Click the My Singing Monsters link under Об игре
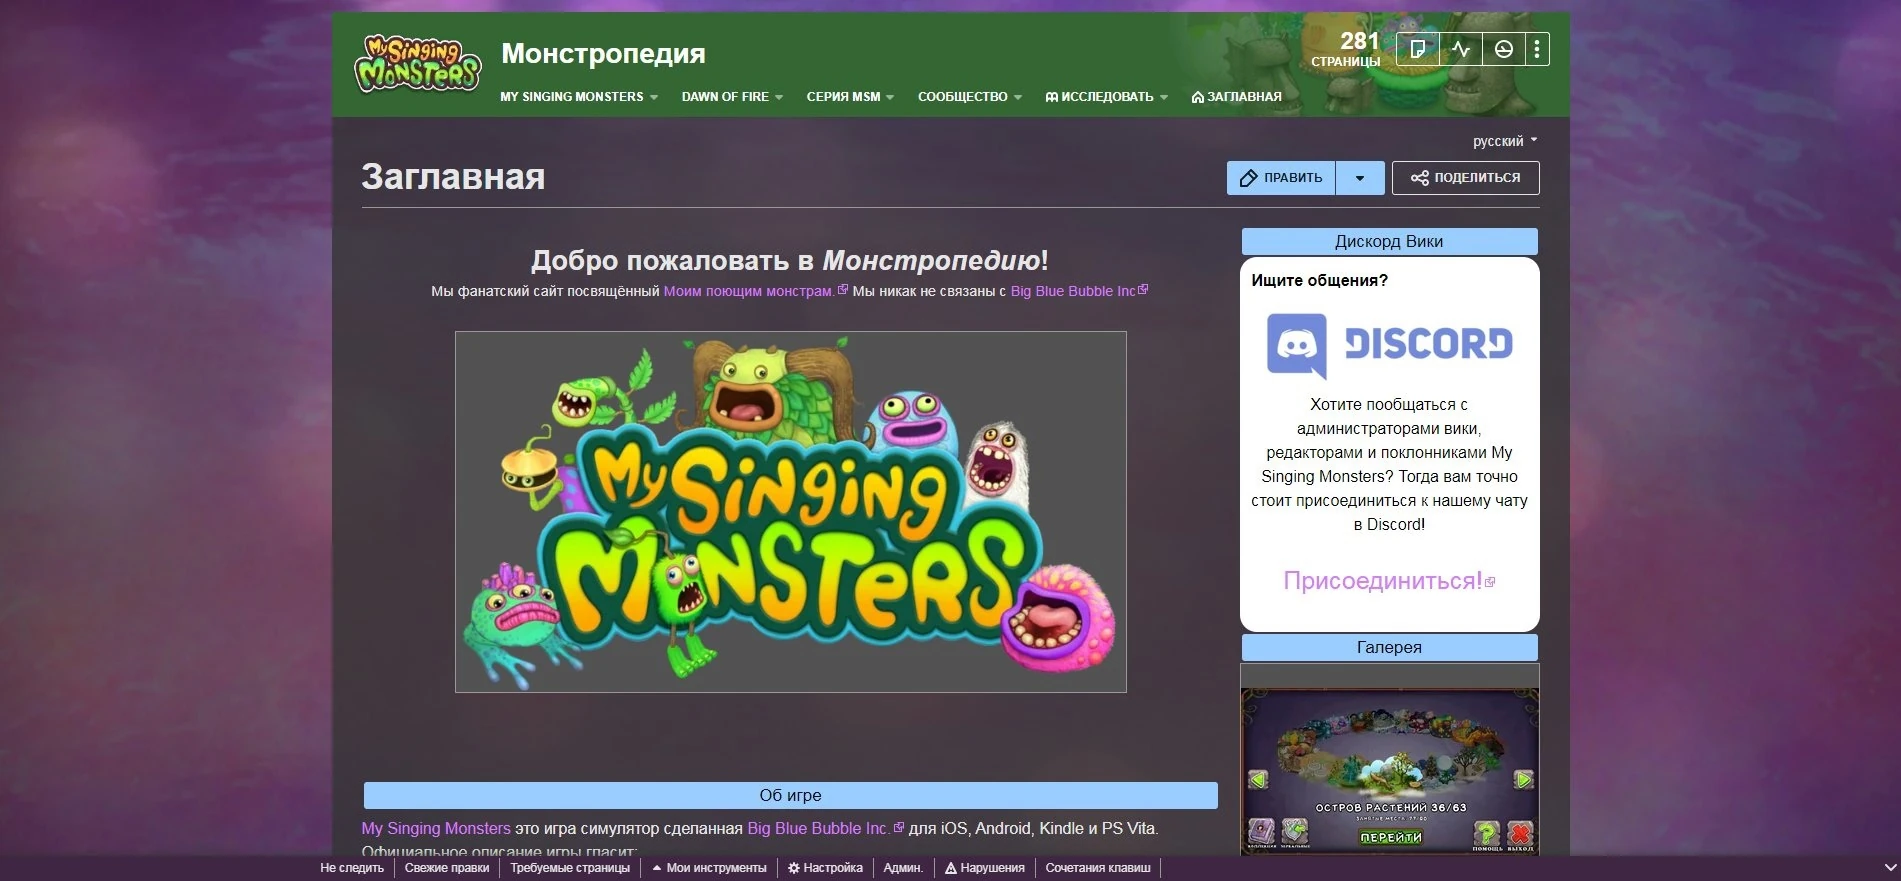This screenshot has height=881, width=1901. tap(436, 829)
